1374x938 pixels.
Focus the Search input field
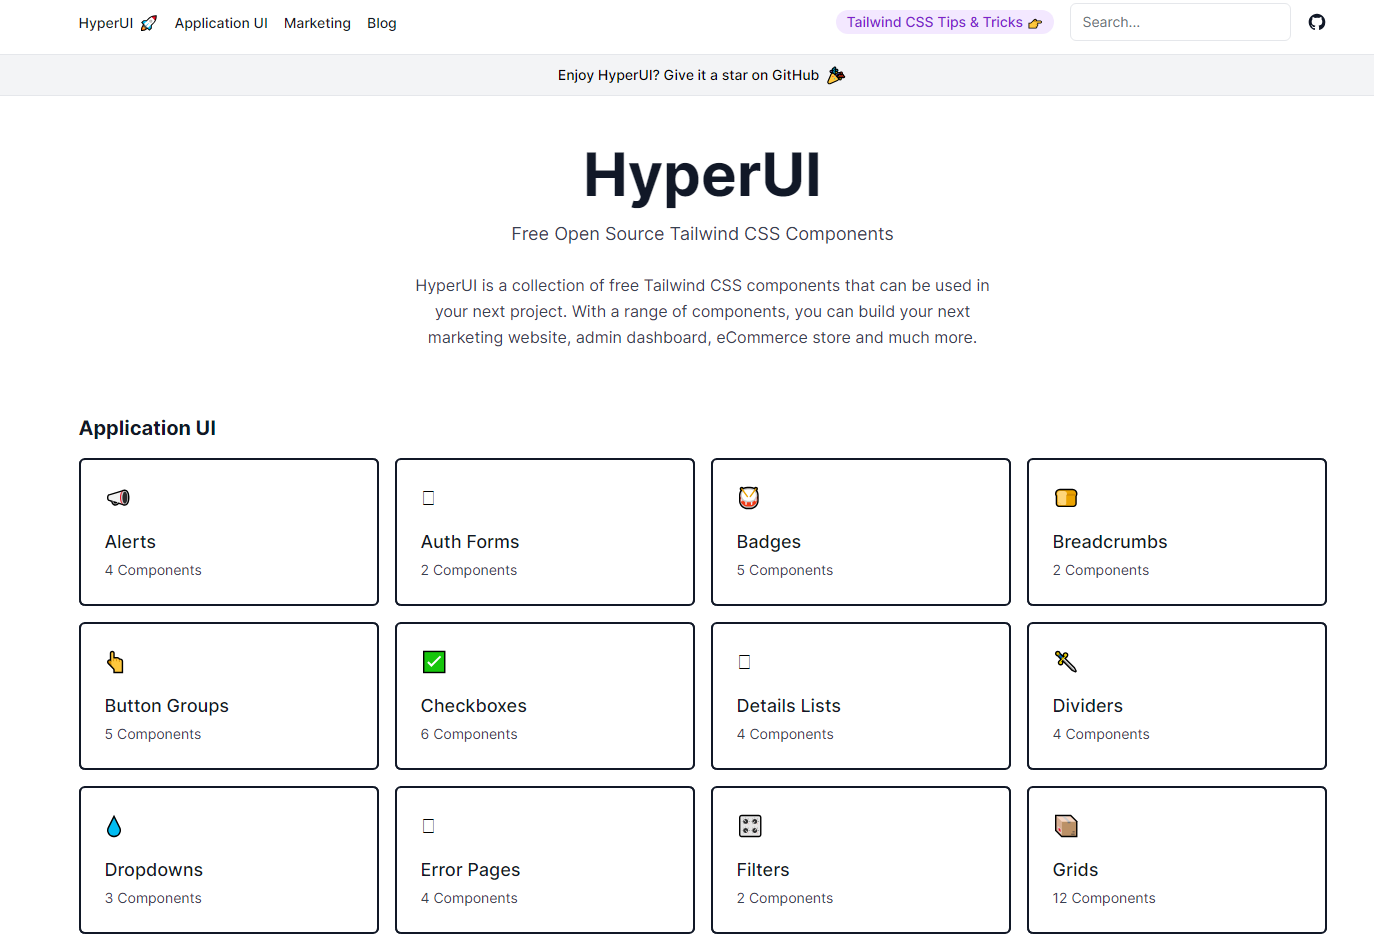click(x=1180, y=22)
